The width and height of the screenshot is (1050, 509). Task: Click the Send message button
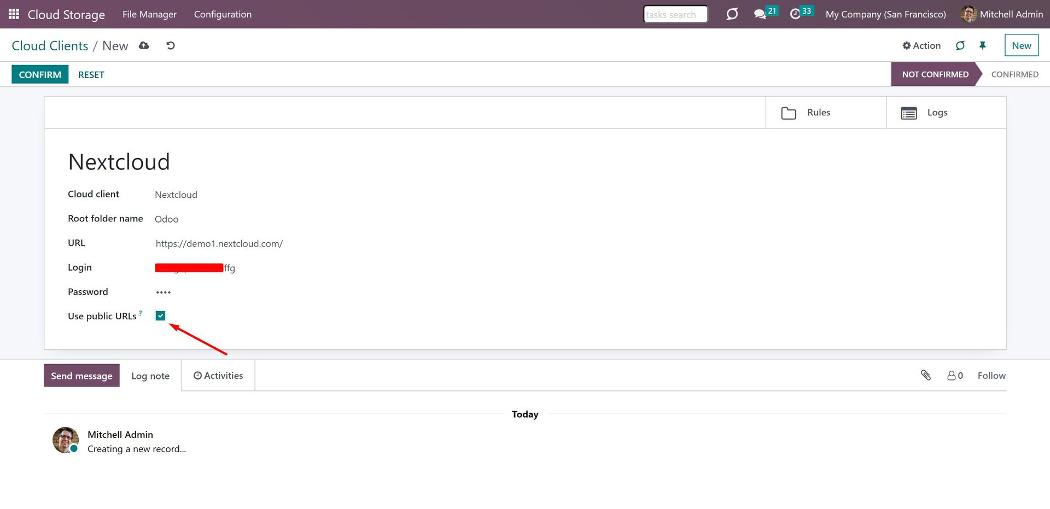coord(82,376)
